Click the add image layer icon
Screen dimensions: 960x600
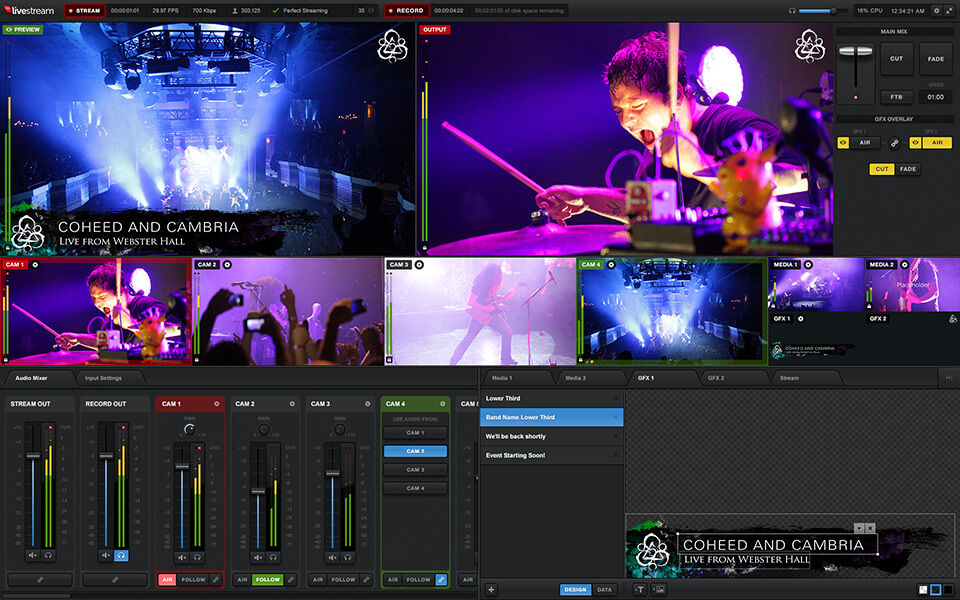point(659,590)
